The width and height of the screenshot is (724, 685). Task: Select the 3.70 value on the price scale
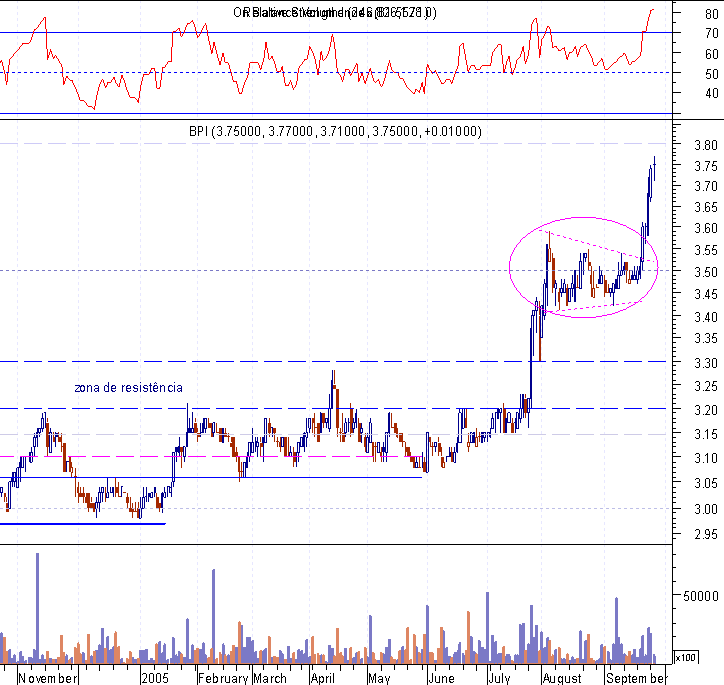(x=706, y=186)
